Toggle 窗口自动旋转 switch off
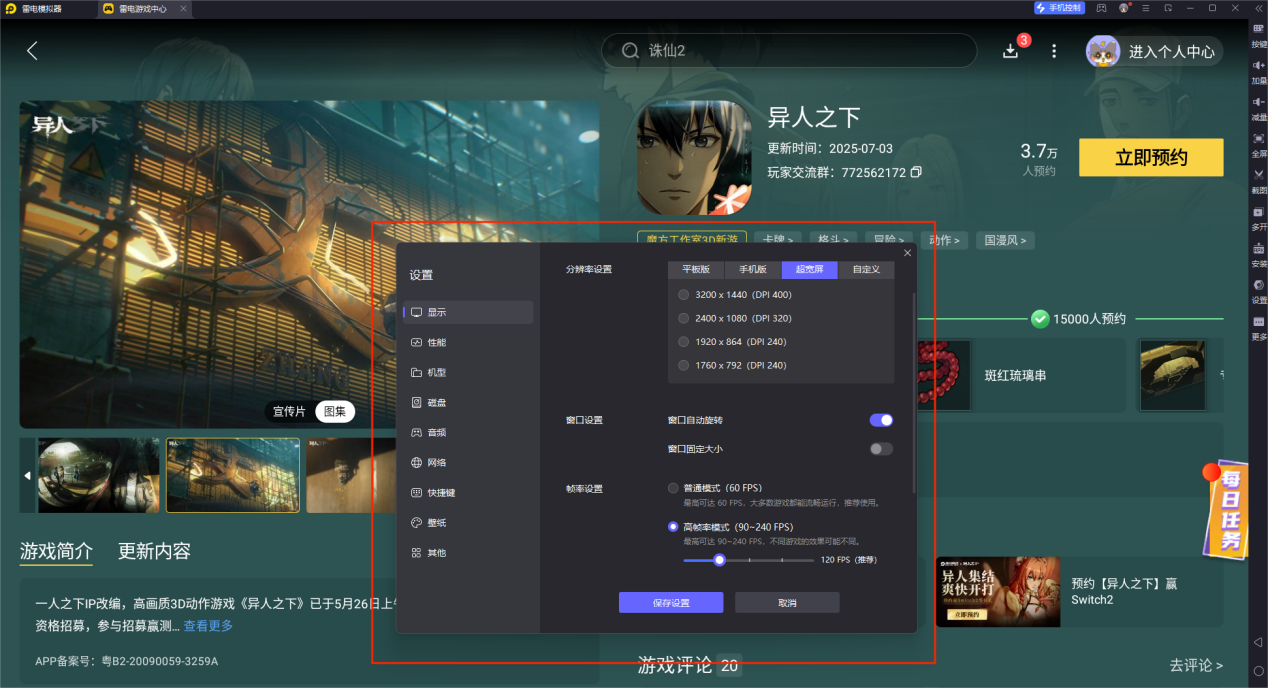This screenshot has height=688, width=1268. (x=881, y=420)
